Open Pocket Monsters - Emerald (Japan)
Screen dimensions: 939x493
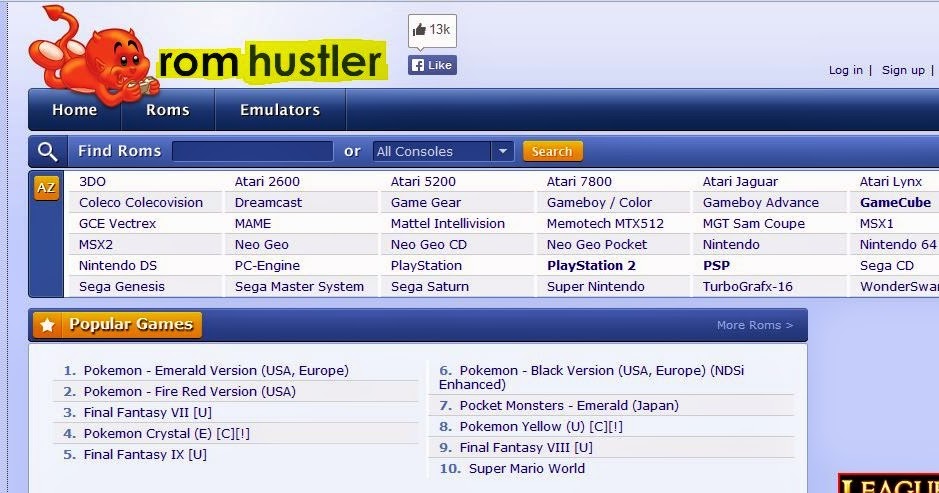point(570,406)
